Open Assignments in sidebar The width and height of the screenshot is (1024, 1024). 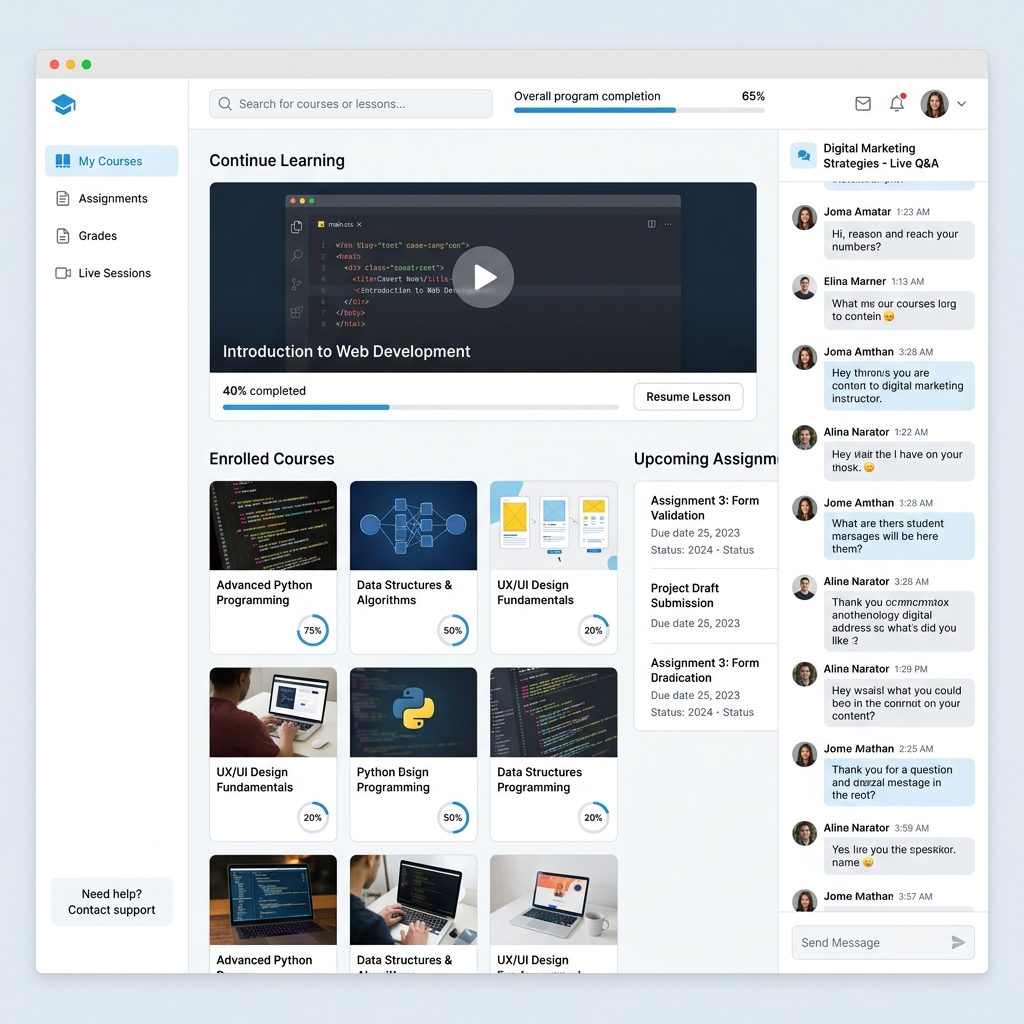(x=112, y=199)
